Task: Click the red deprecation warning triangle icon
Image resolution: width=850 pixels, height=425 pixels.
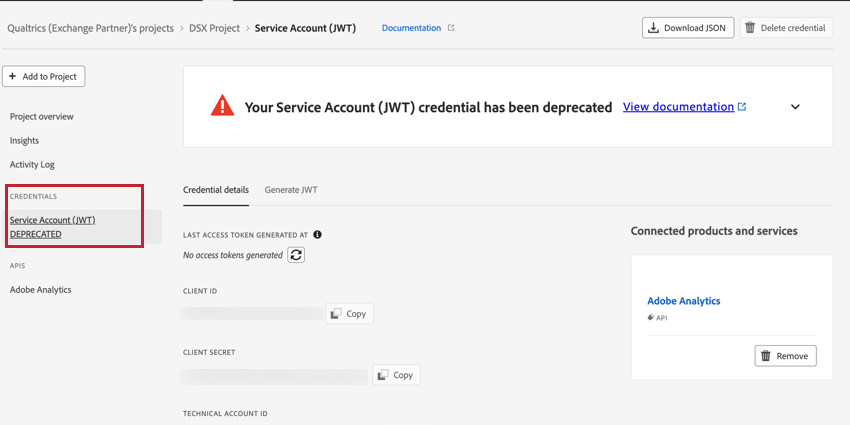Action: click(222, 106)
